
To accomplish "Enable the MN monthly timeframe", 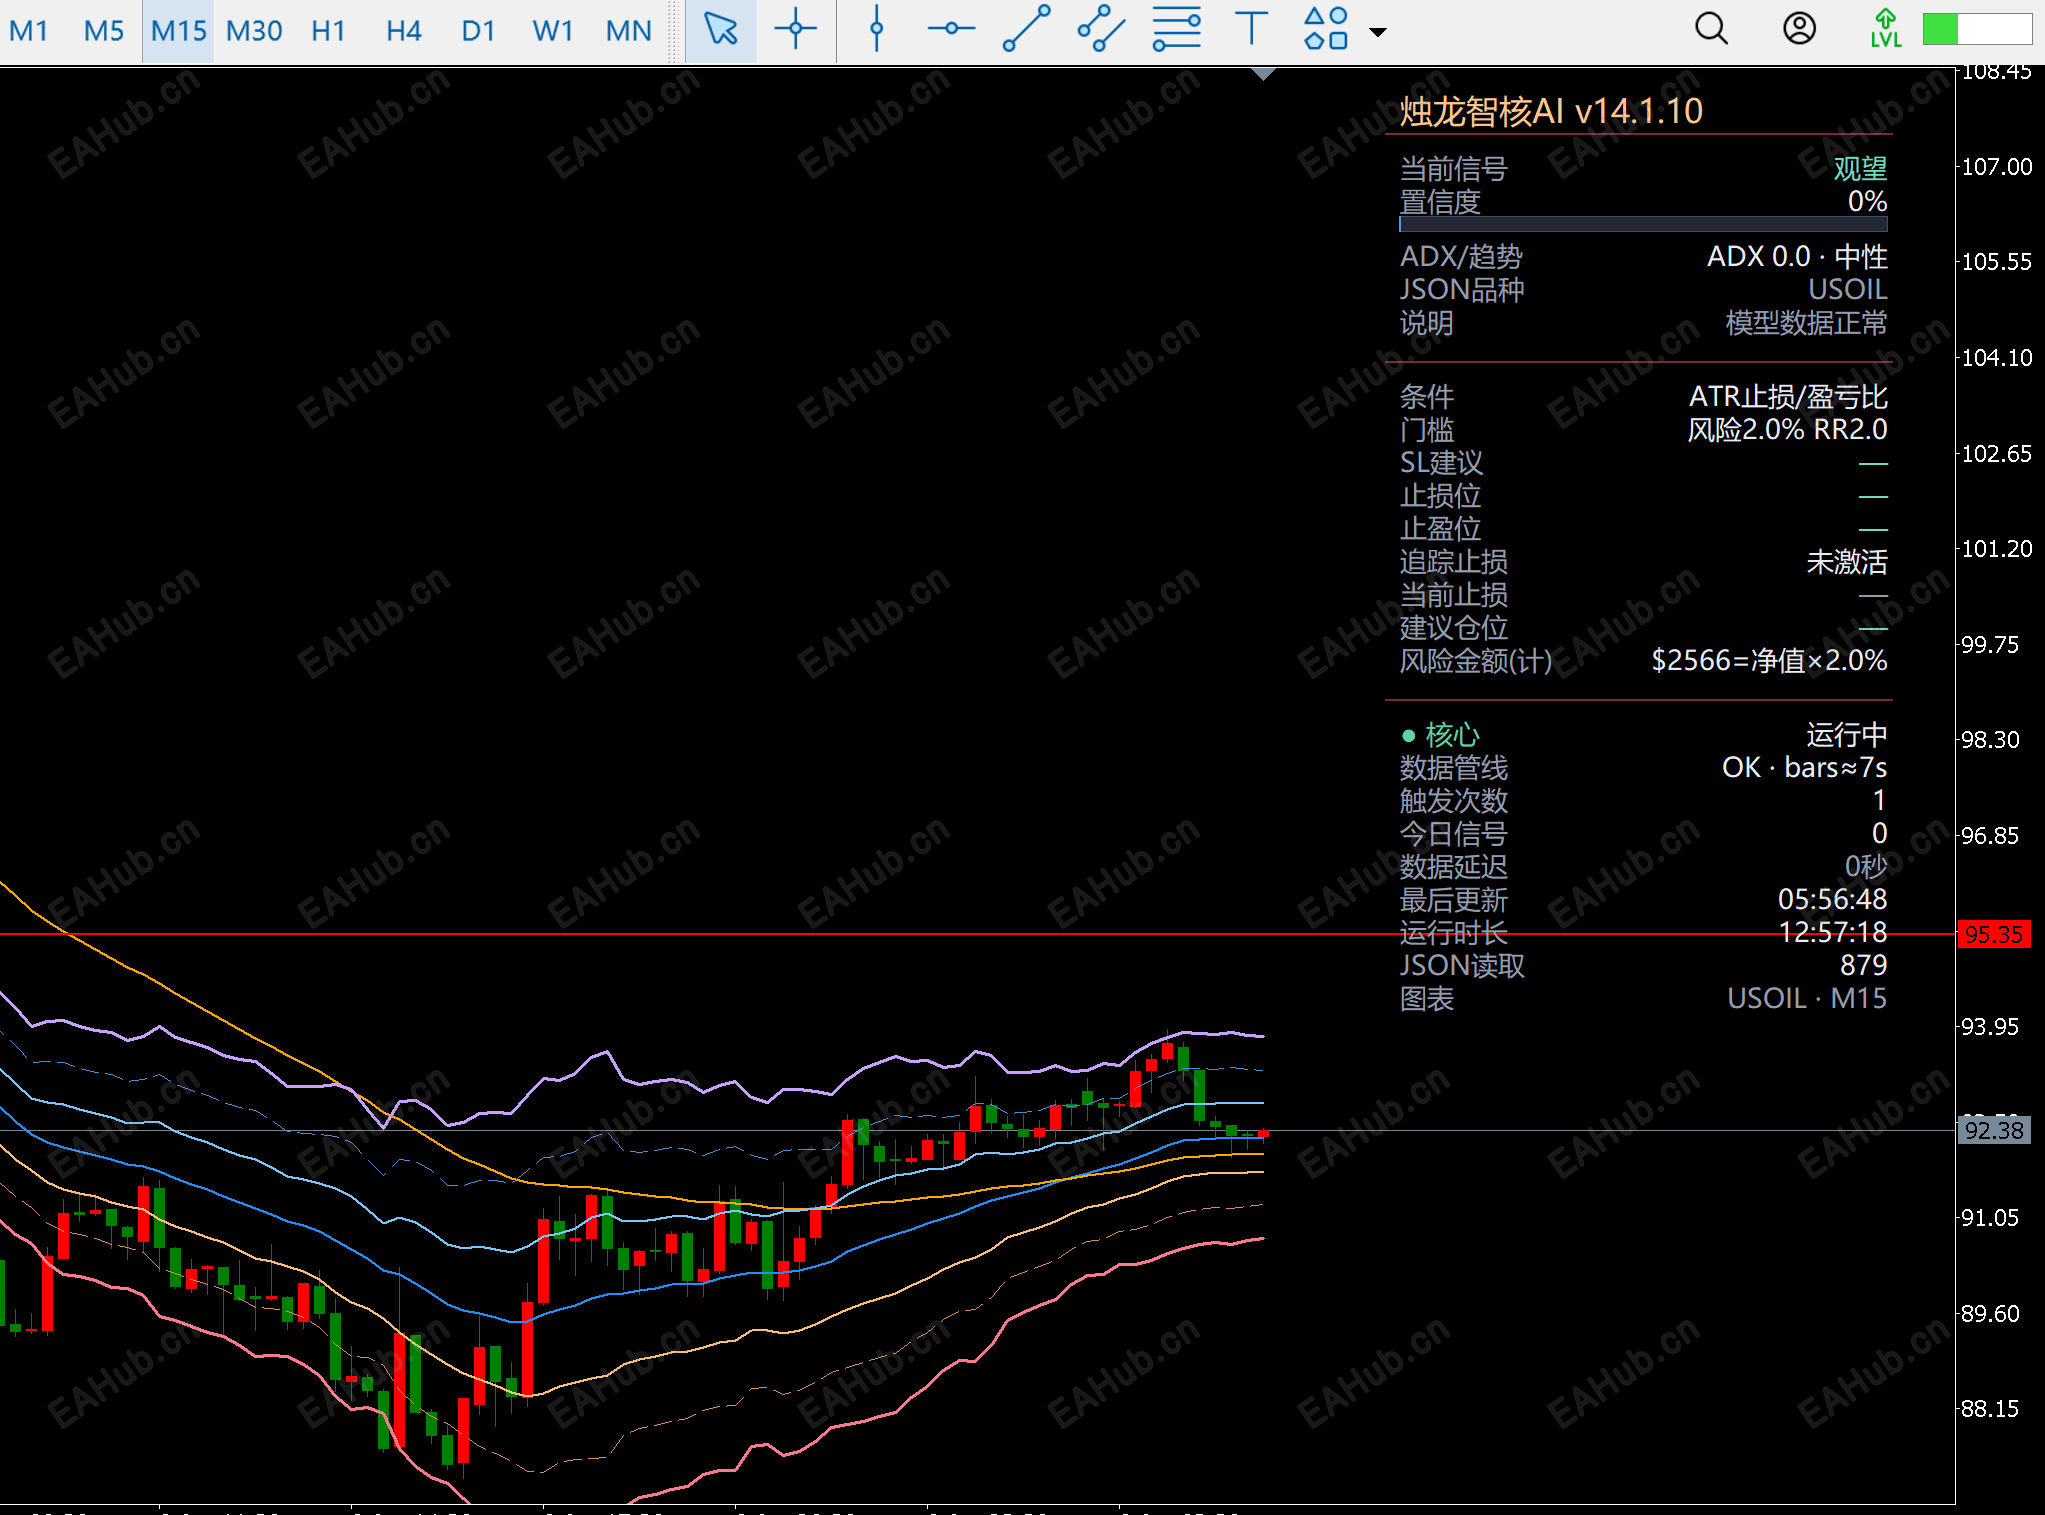I will 628,31.
